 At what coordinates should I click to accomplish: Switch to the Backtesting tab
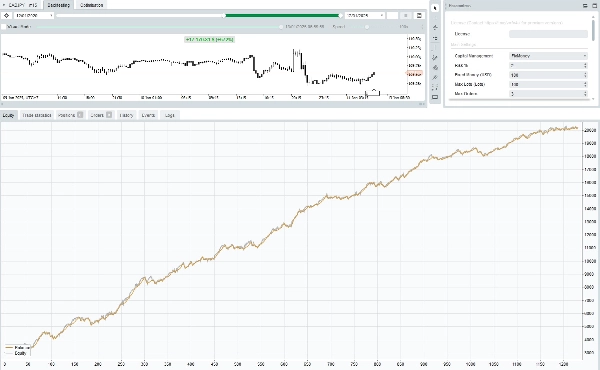click(59, 5)
